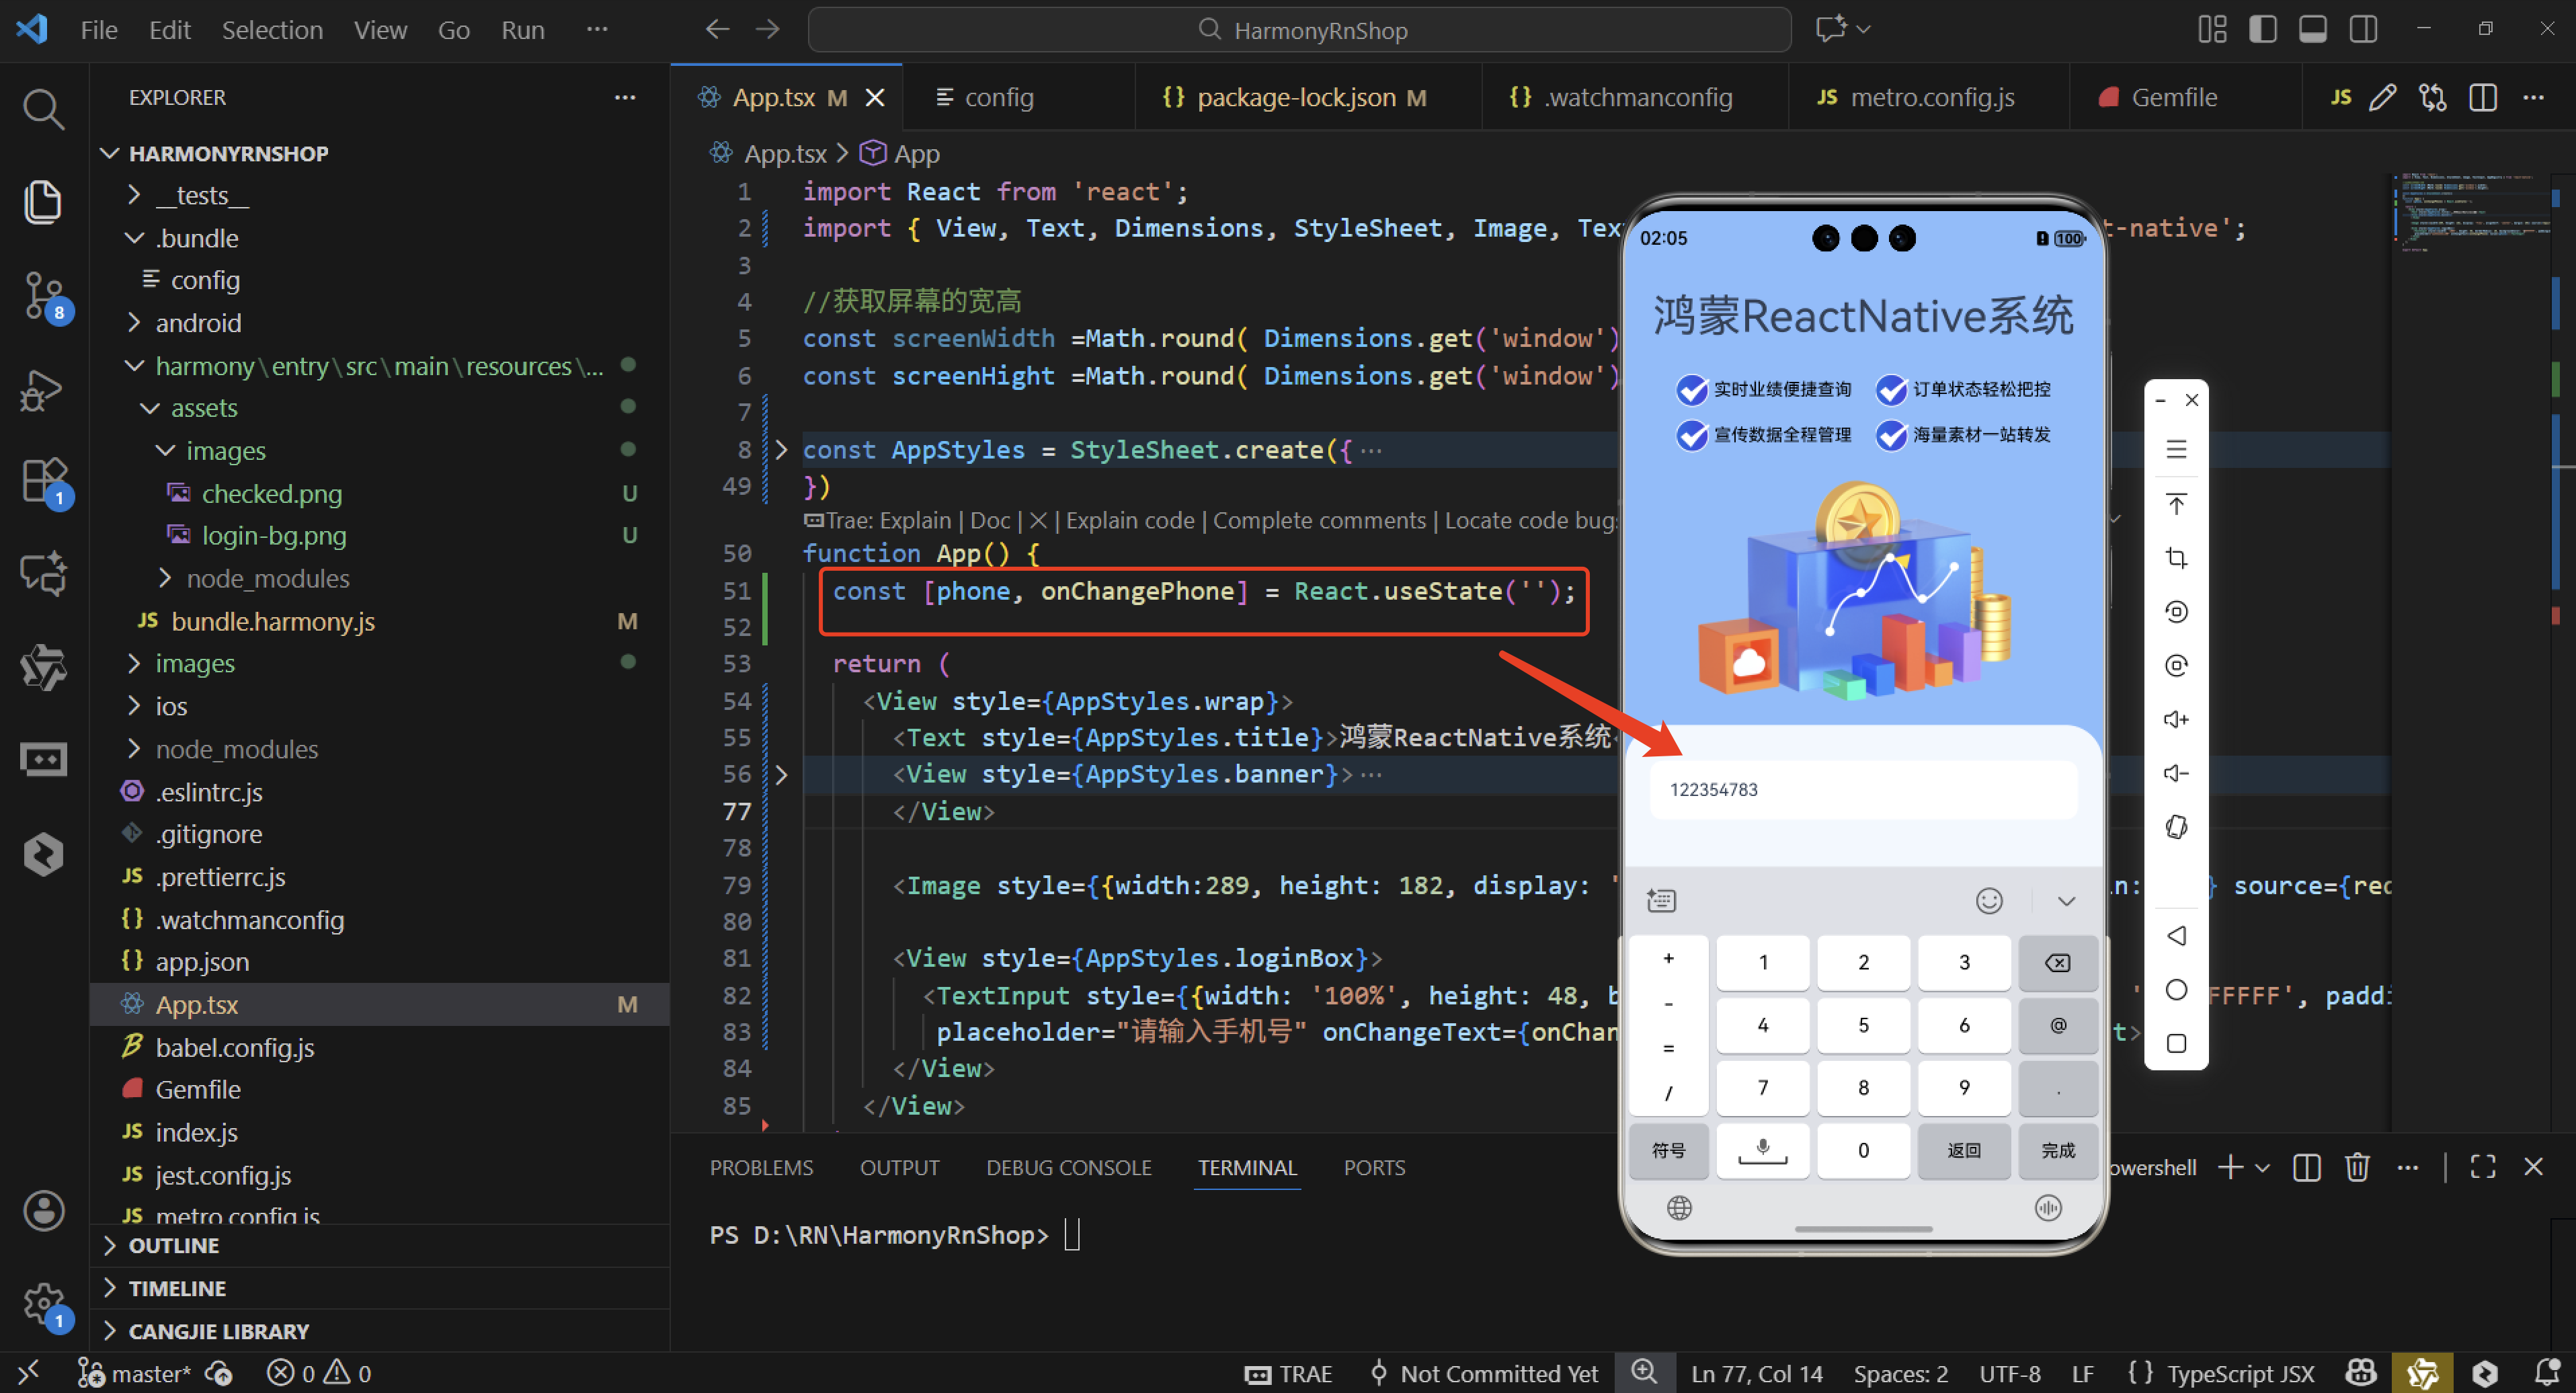The height and width of the screenshot is (1393, 2576).
Task: Open the new terminal launch profile dropdown
Action: [2263, 1167]
